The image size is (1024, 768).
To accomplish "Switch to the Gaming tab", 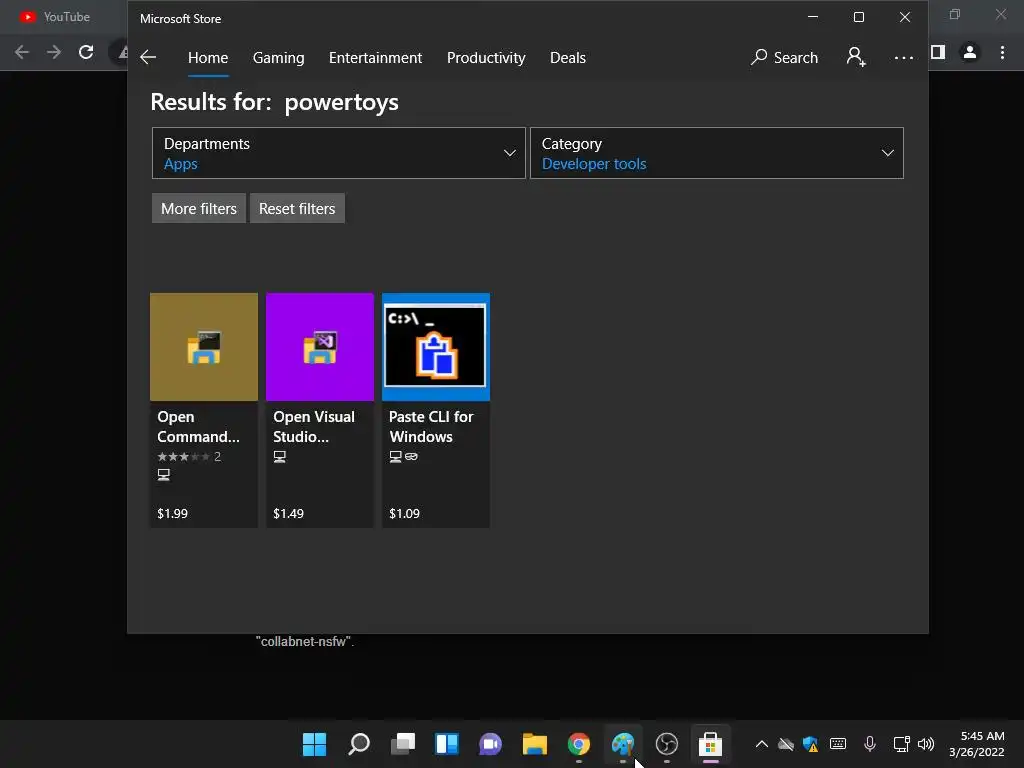I will coord(278,57).
